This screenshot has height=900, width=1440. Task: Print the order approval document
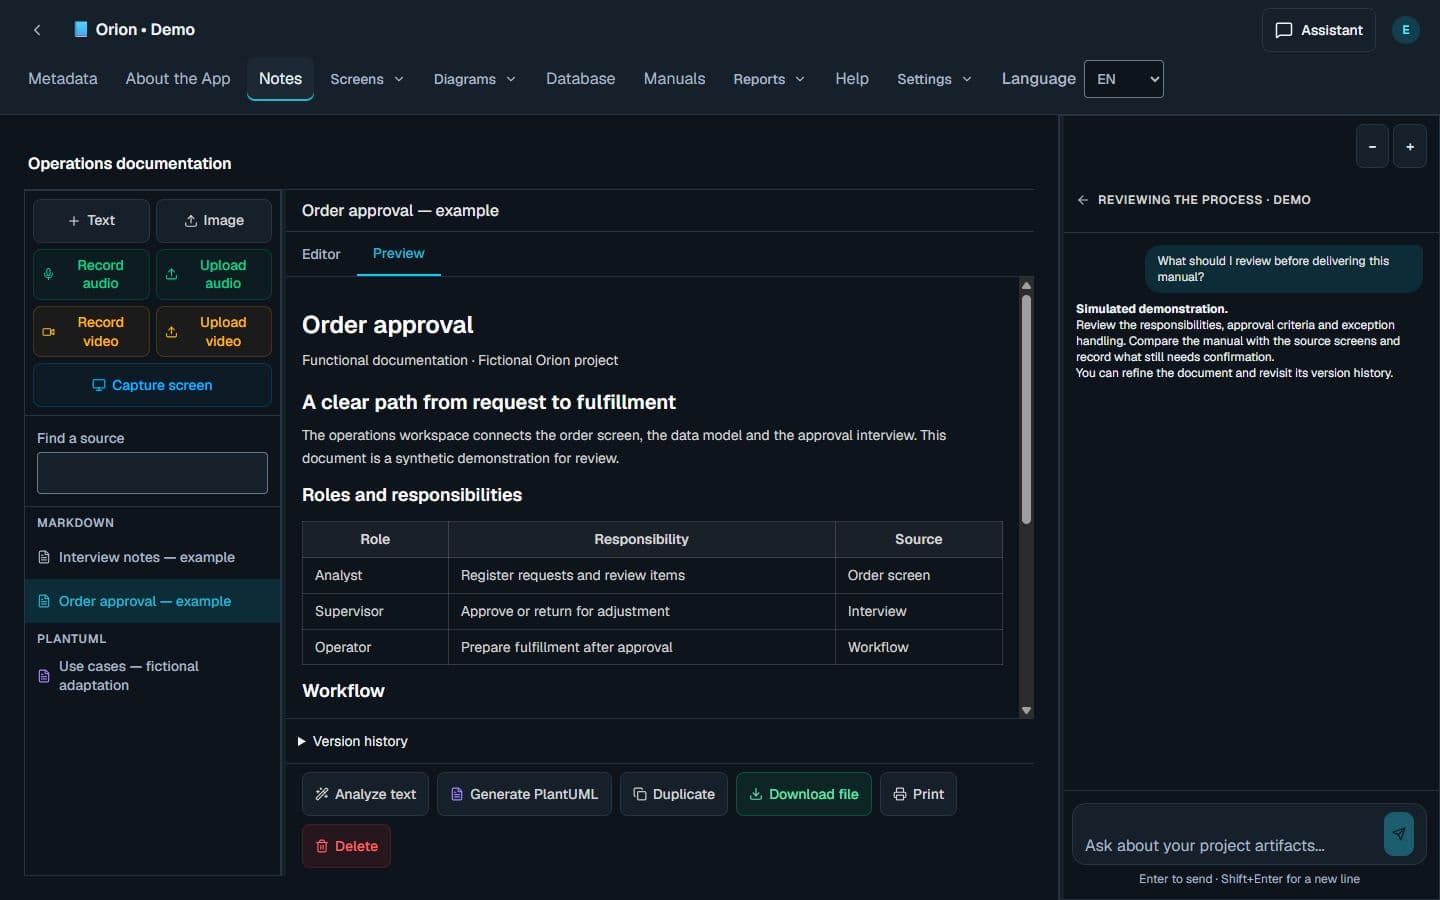click(x=918, y=794)
